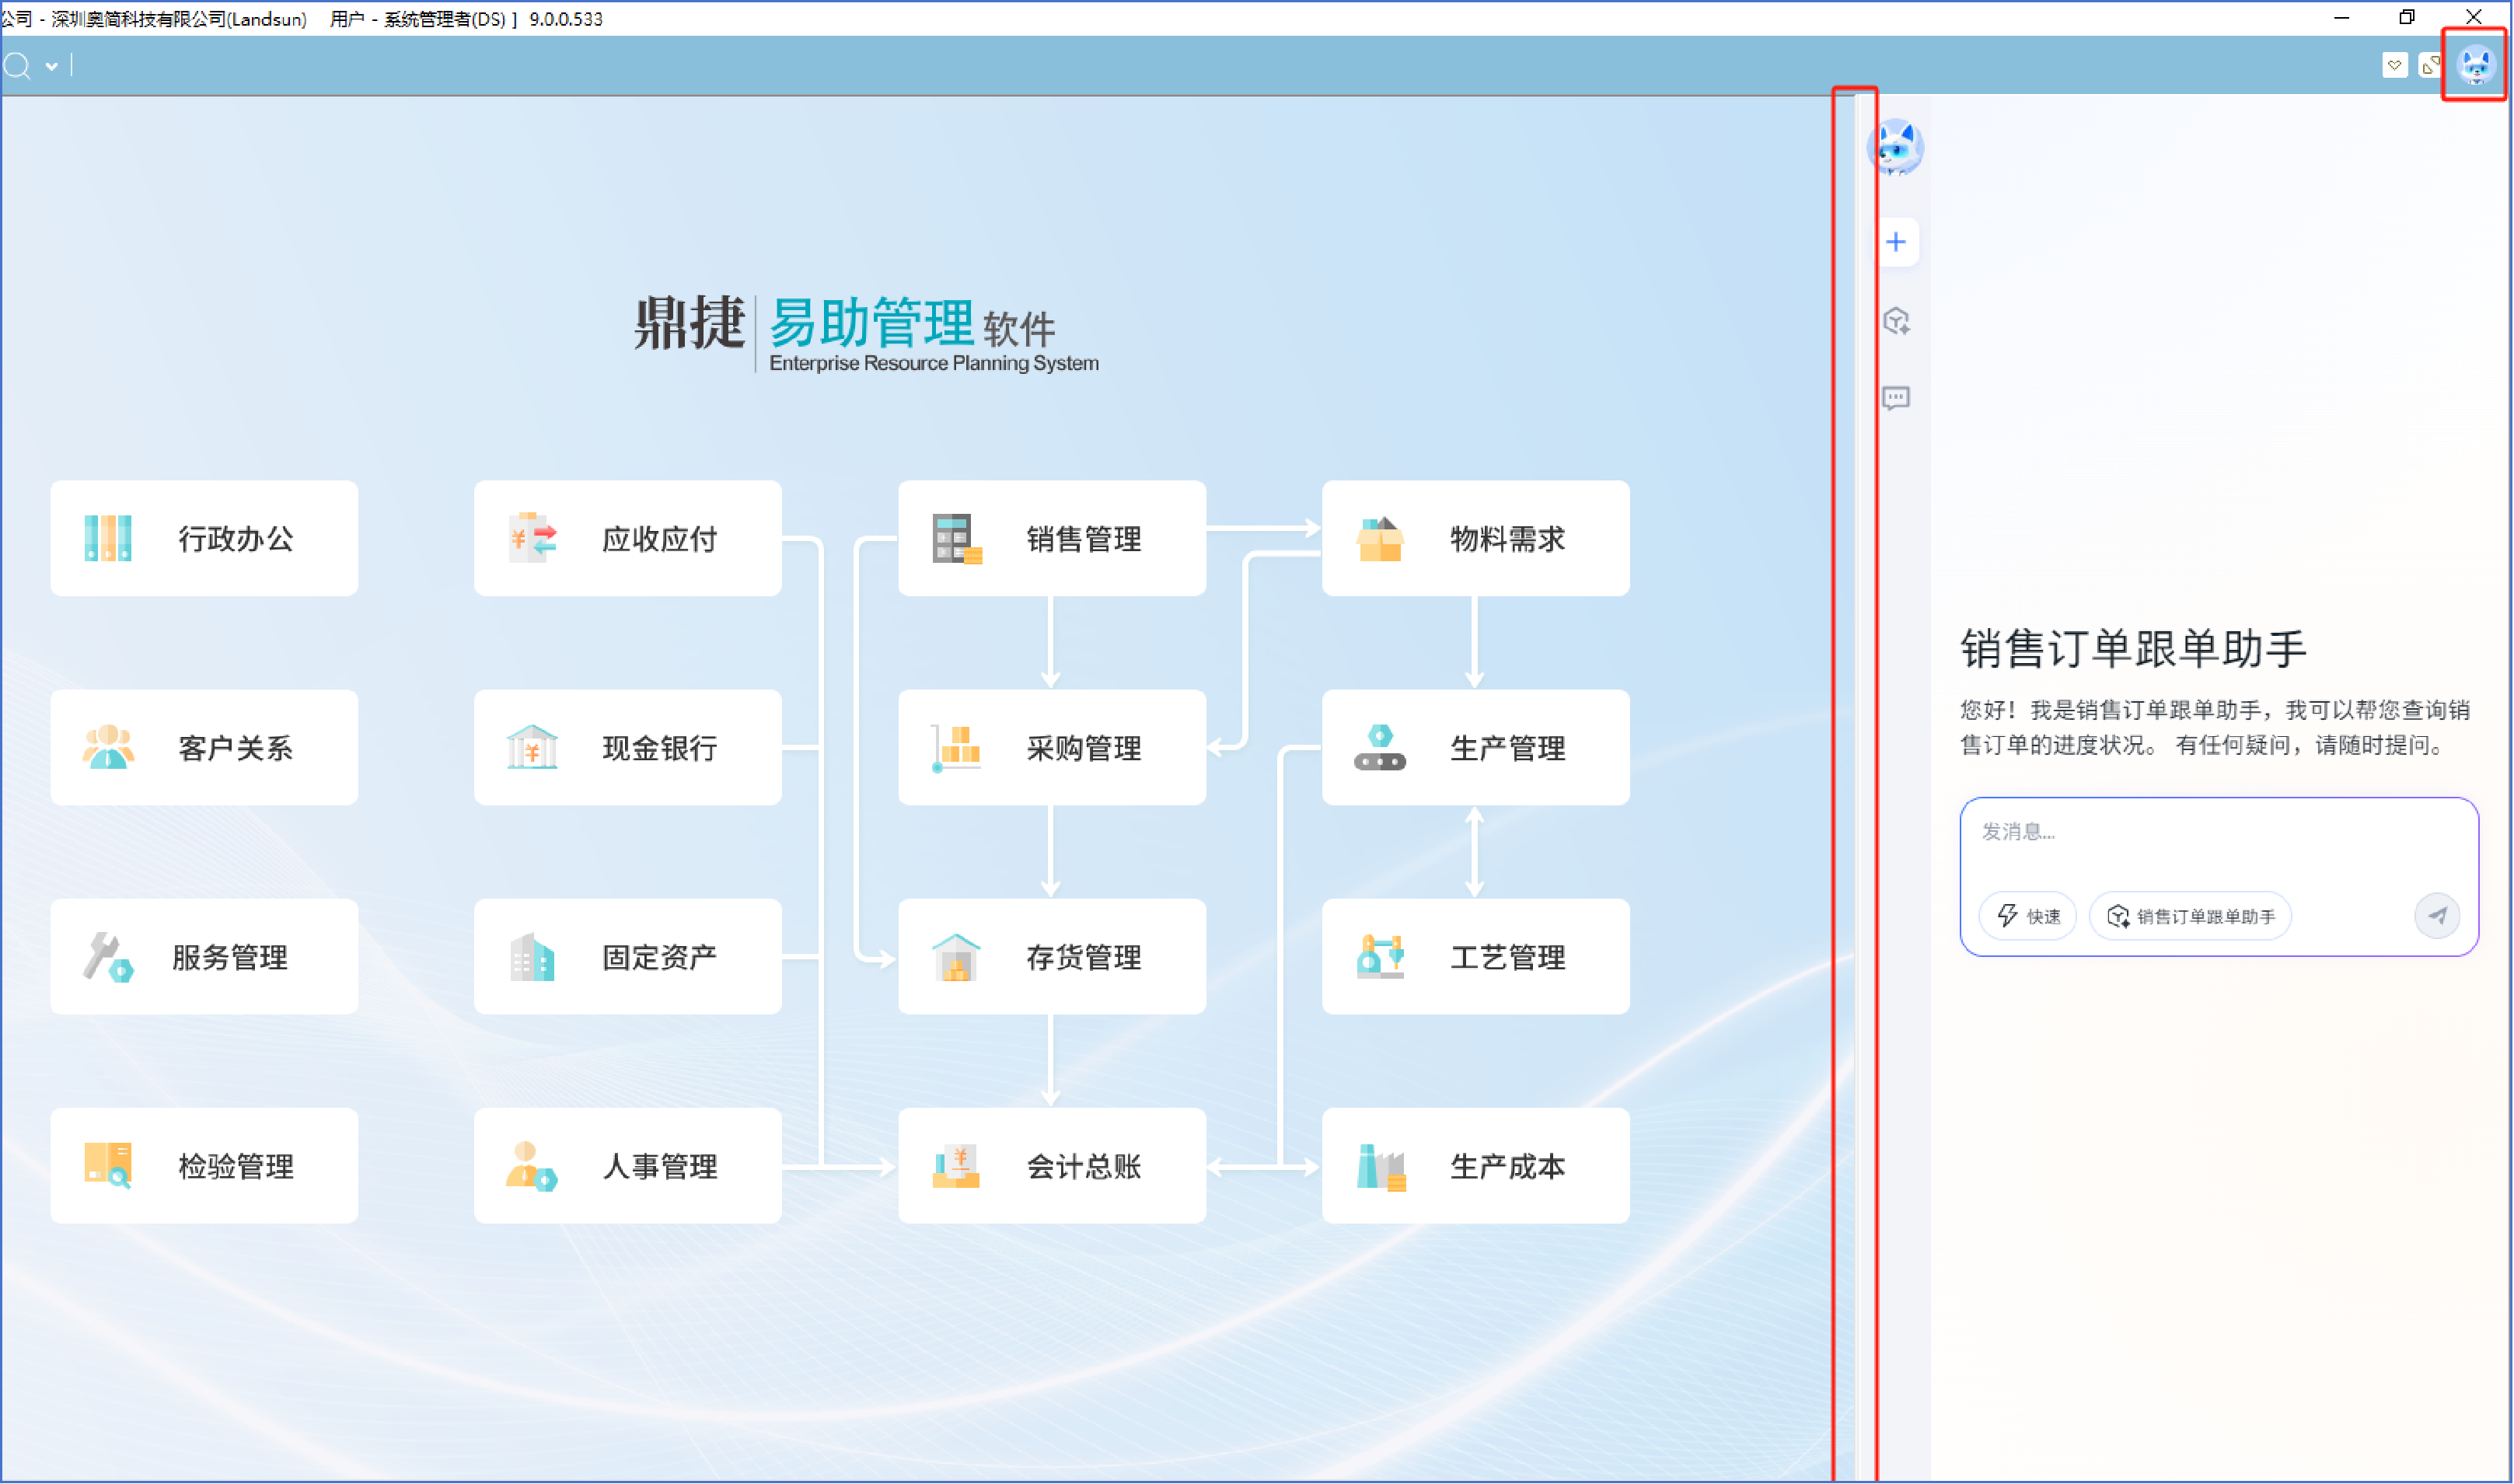The width and height of the screenshot is (2514, 1484).
Task: Click the 客户关系 module icon
Action: click(108, 747)
